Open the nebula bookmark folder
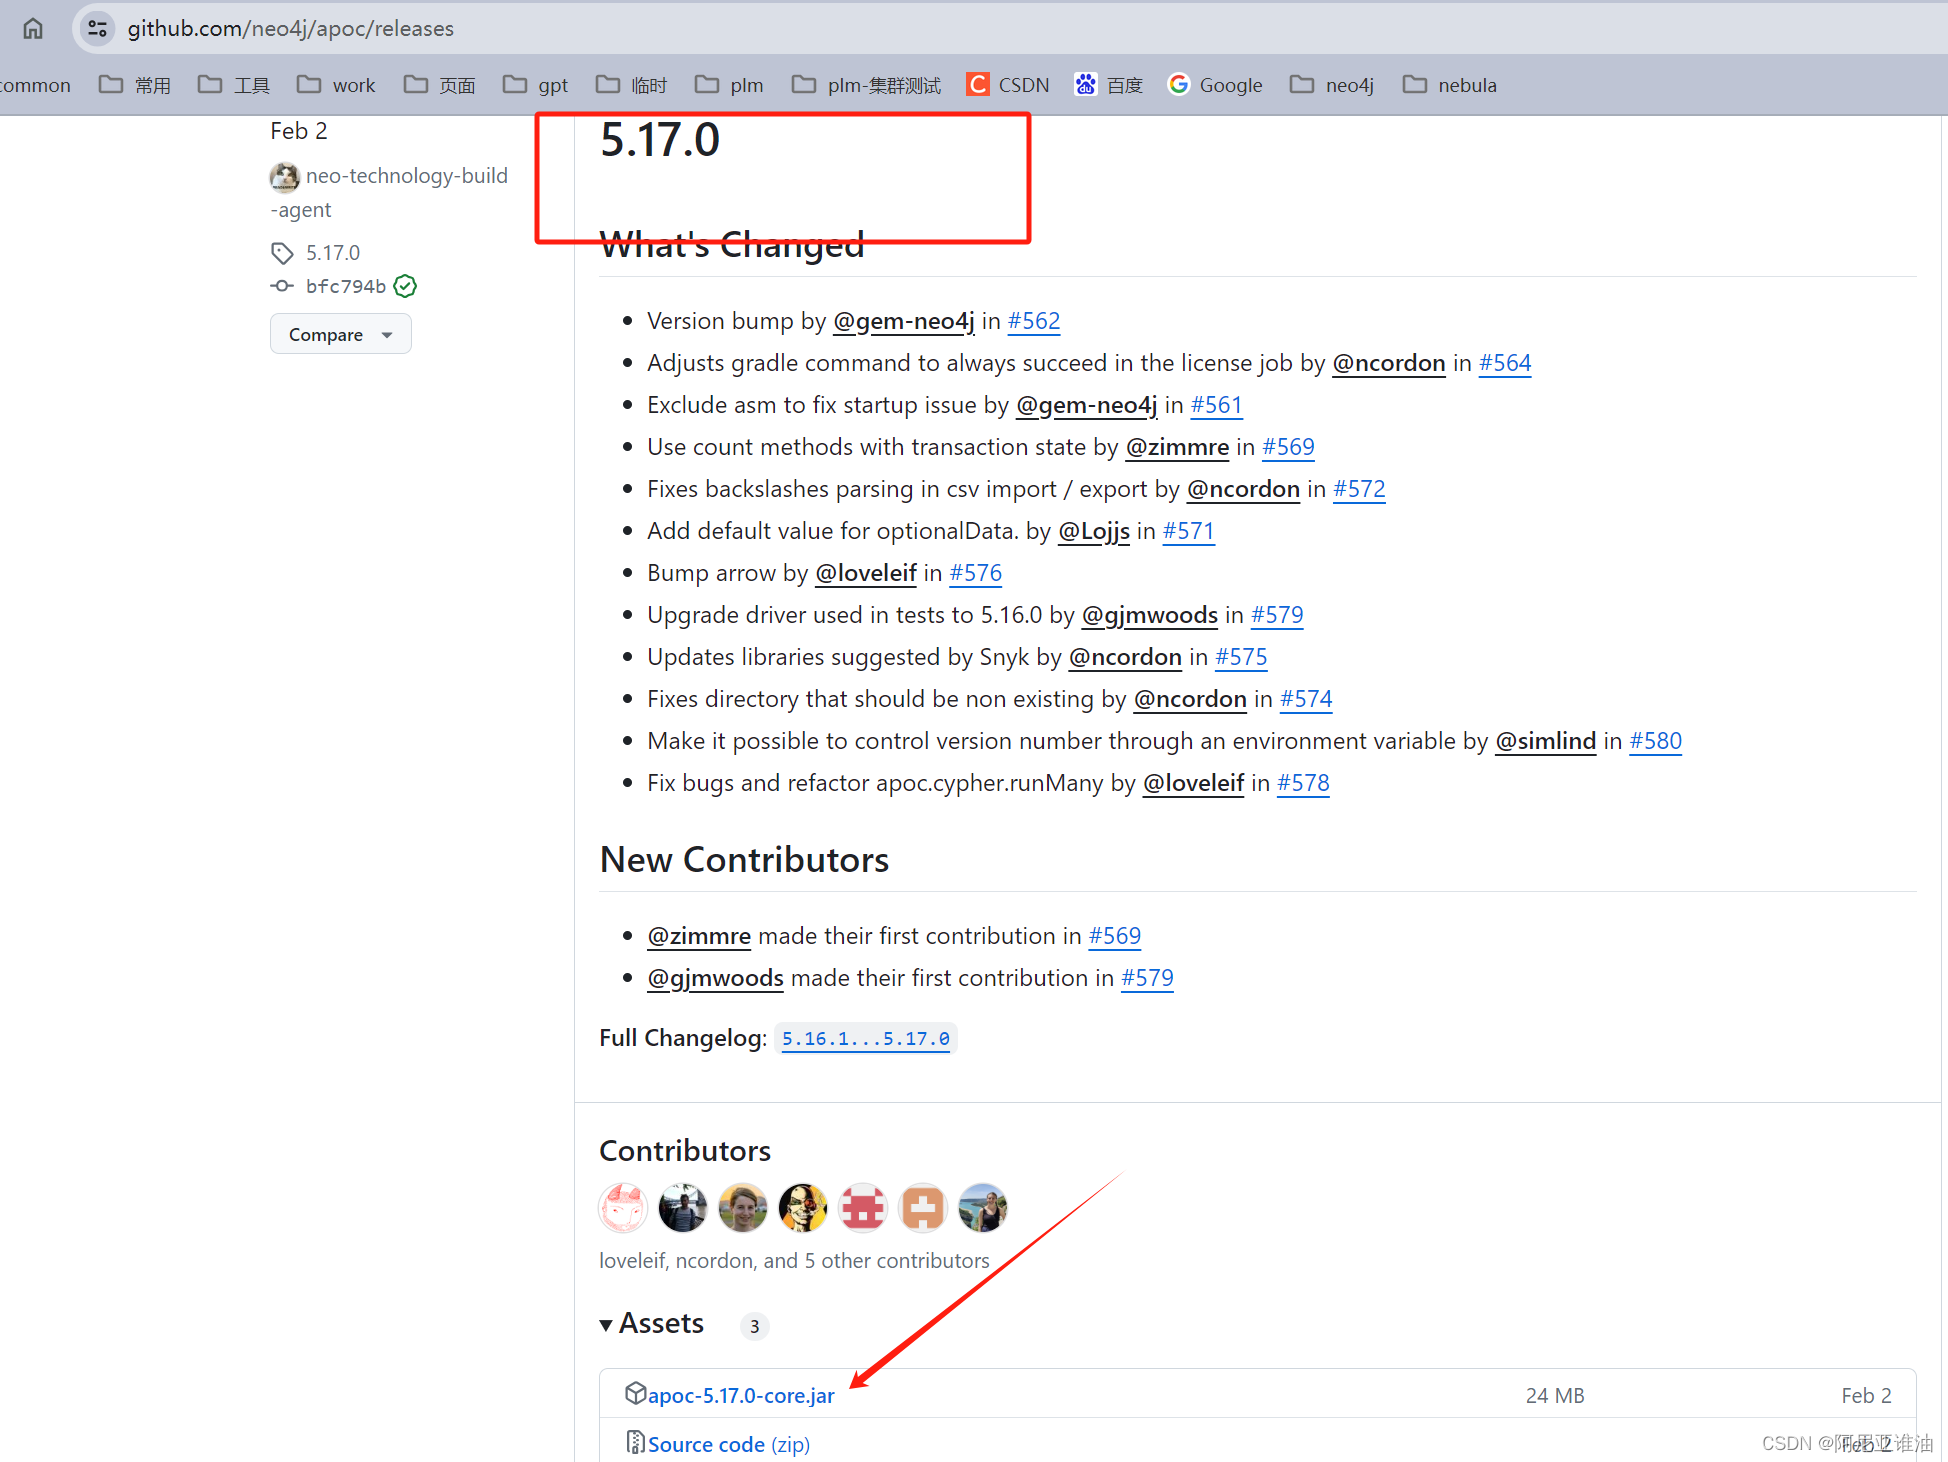Image resolution: width=1948 pixels, height=1462 pixels. click(1450, 85)
